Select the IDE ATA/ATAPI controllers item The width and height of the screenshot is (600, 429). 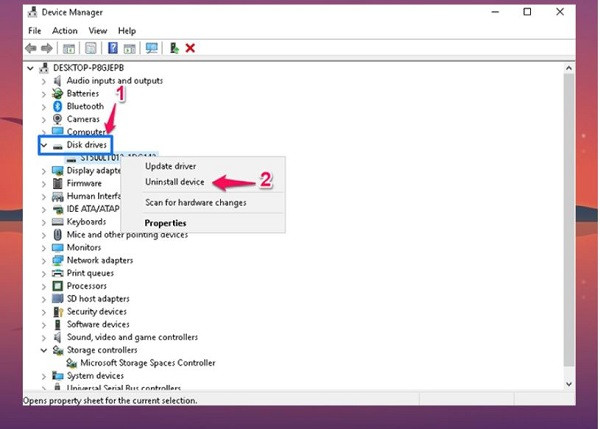93,209
